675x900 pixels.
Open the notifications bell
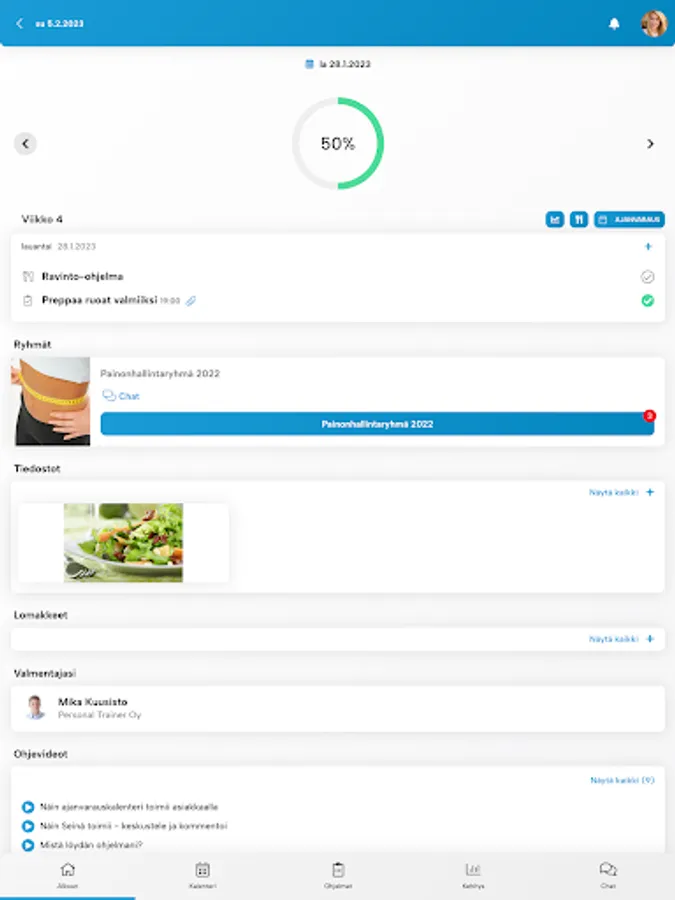[x=614, y=24]
